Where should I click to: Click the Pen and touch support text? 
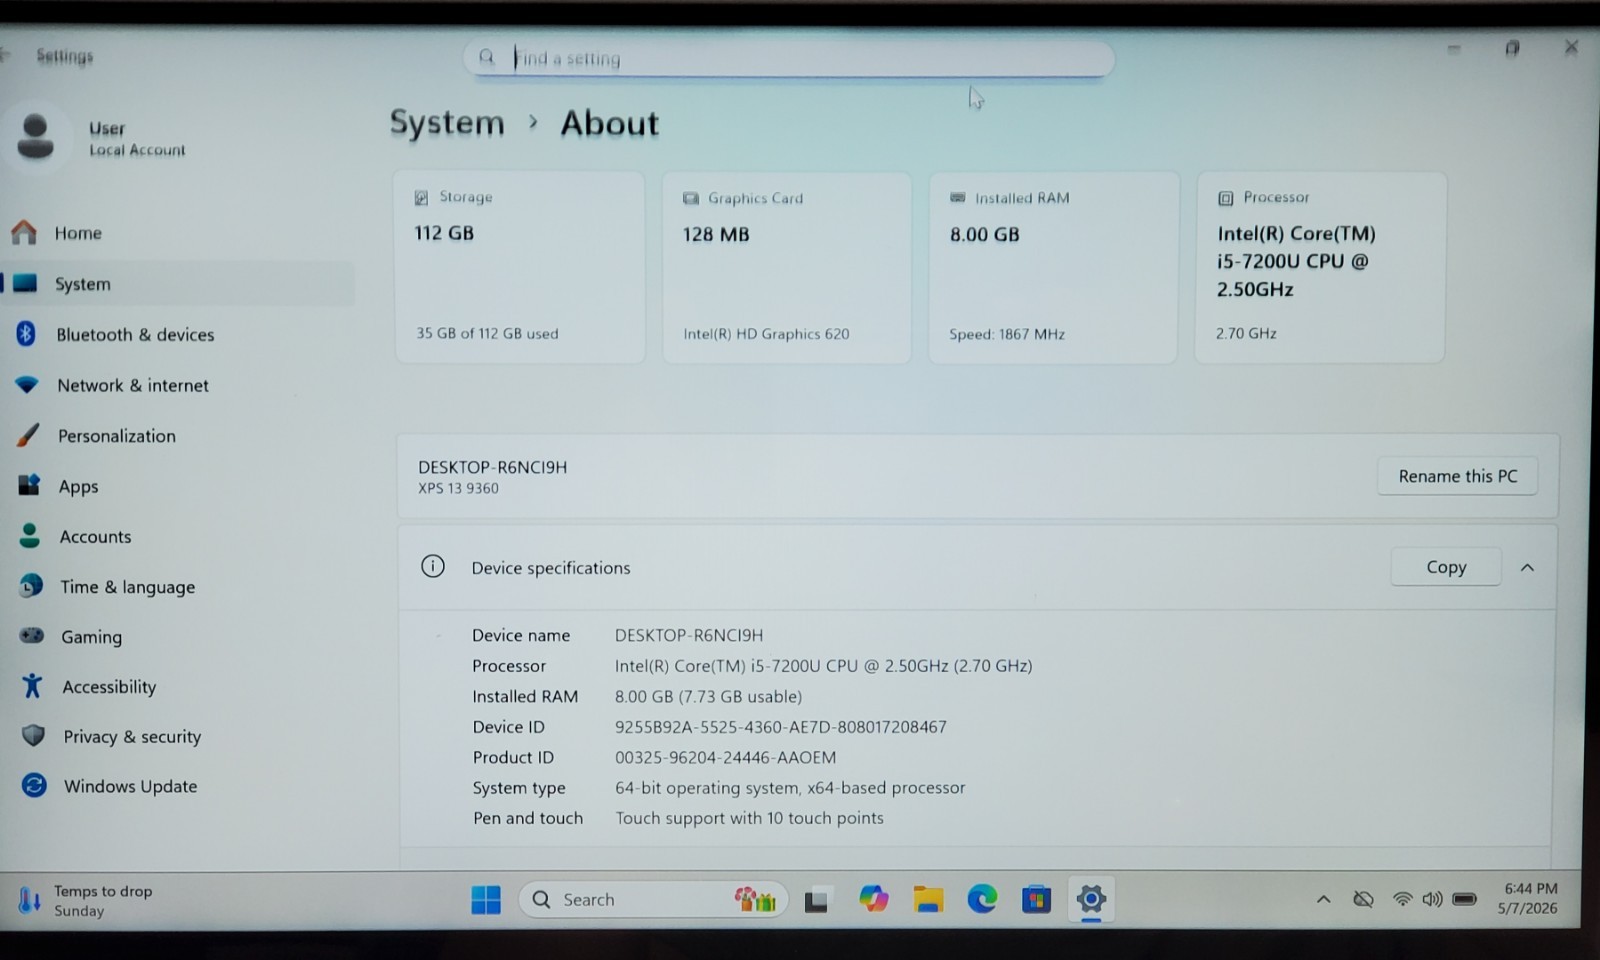point(749,818)
